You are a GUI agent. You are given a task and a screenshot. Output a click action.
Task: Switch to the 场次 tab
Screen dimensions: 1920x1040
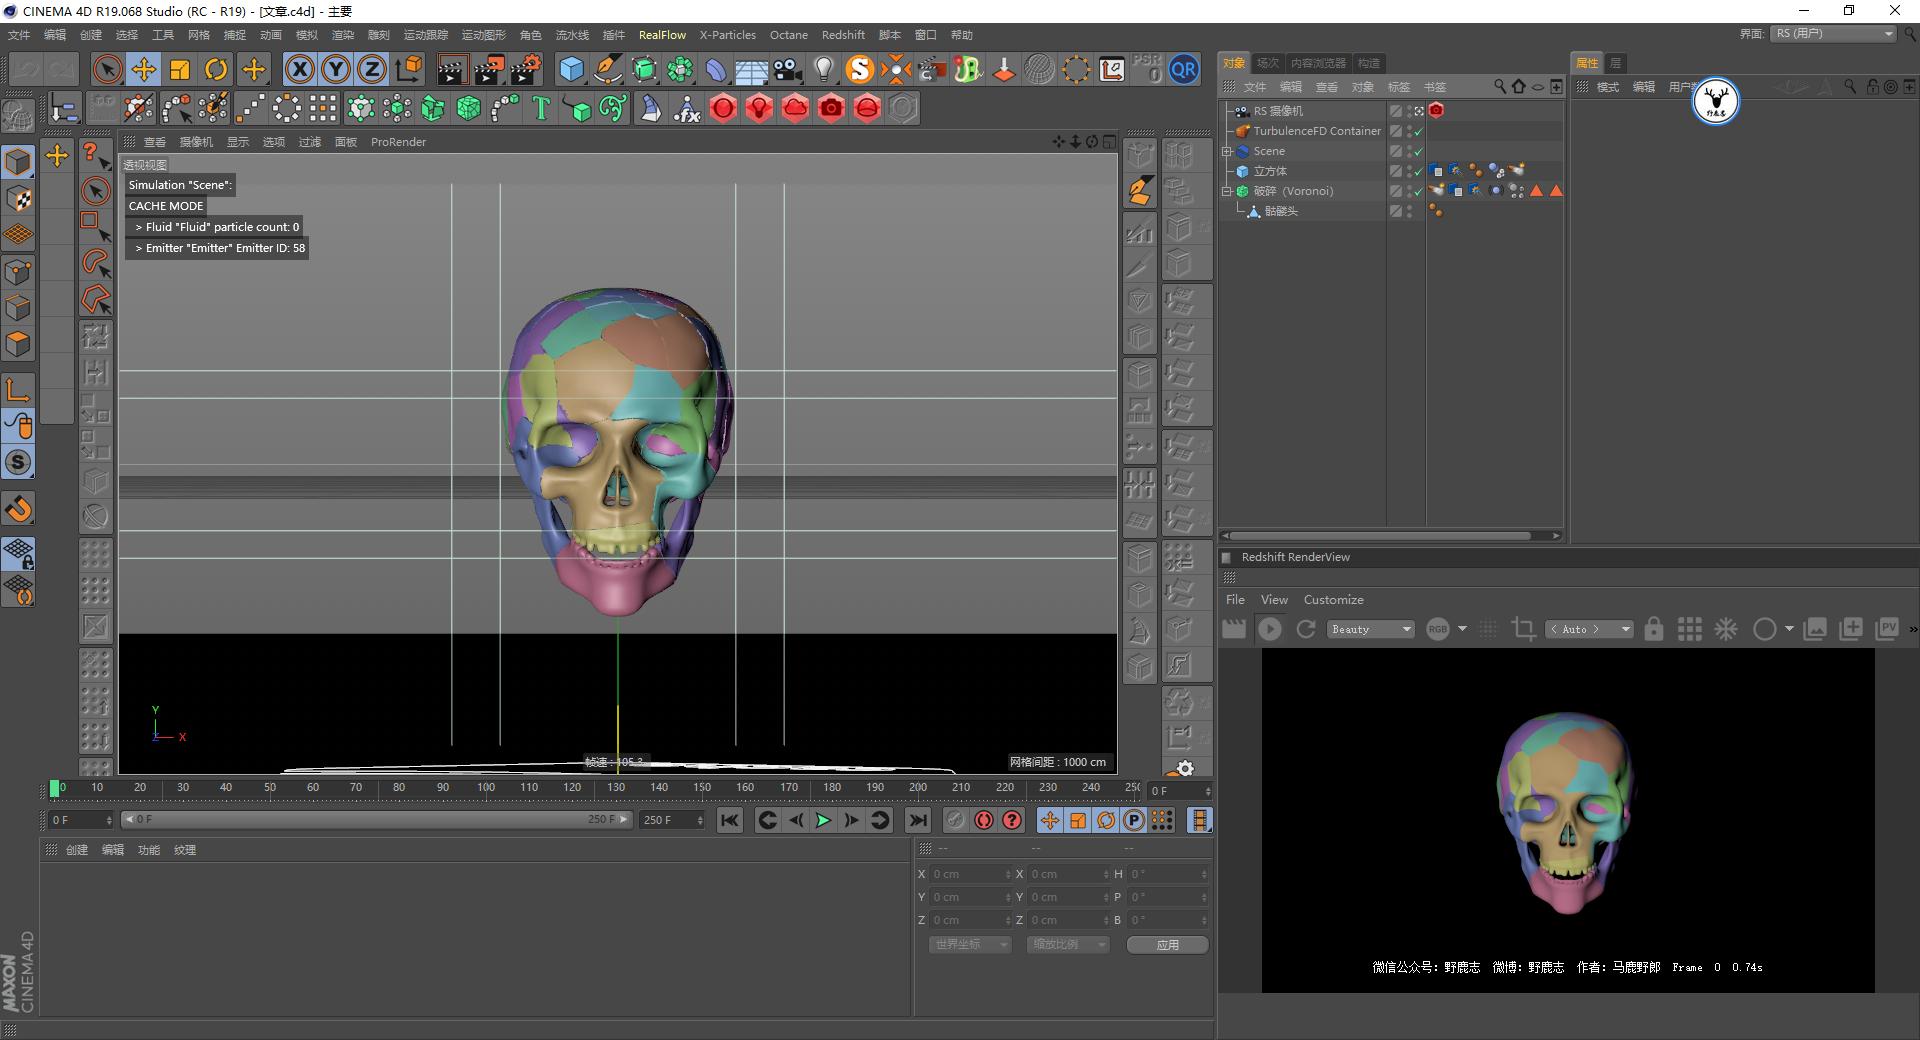click(x=1267, y=62)
